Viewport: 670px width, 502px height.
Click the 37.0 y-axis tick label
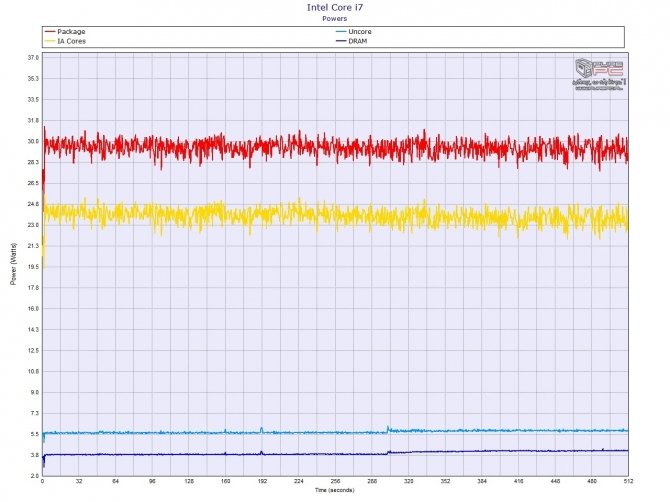33,58
